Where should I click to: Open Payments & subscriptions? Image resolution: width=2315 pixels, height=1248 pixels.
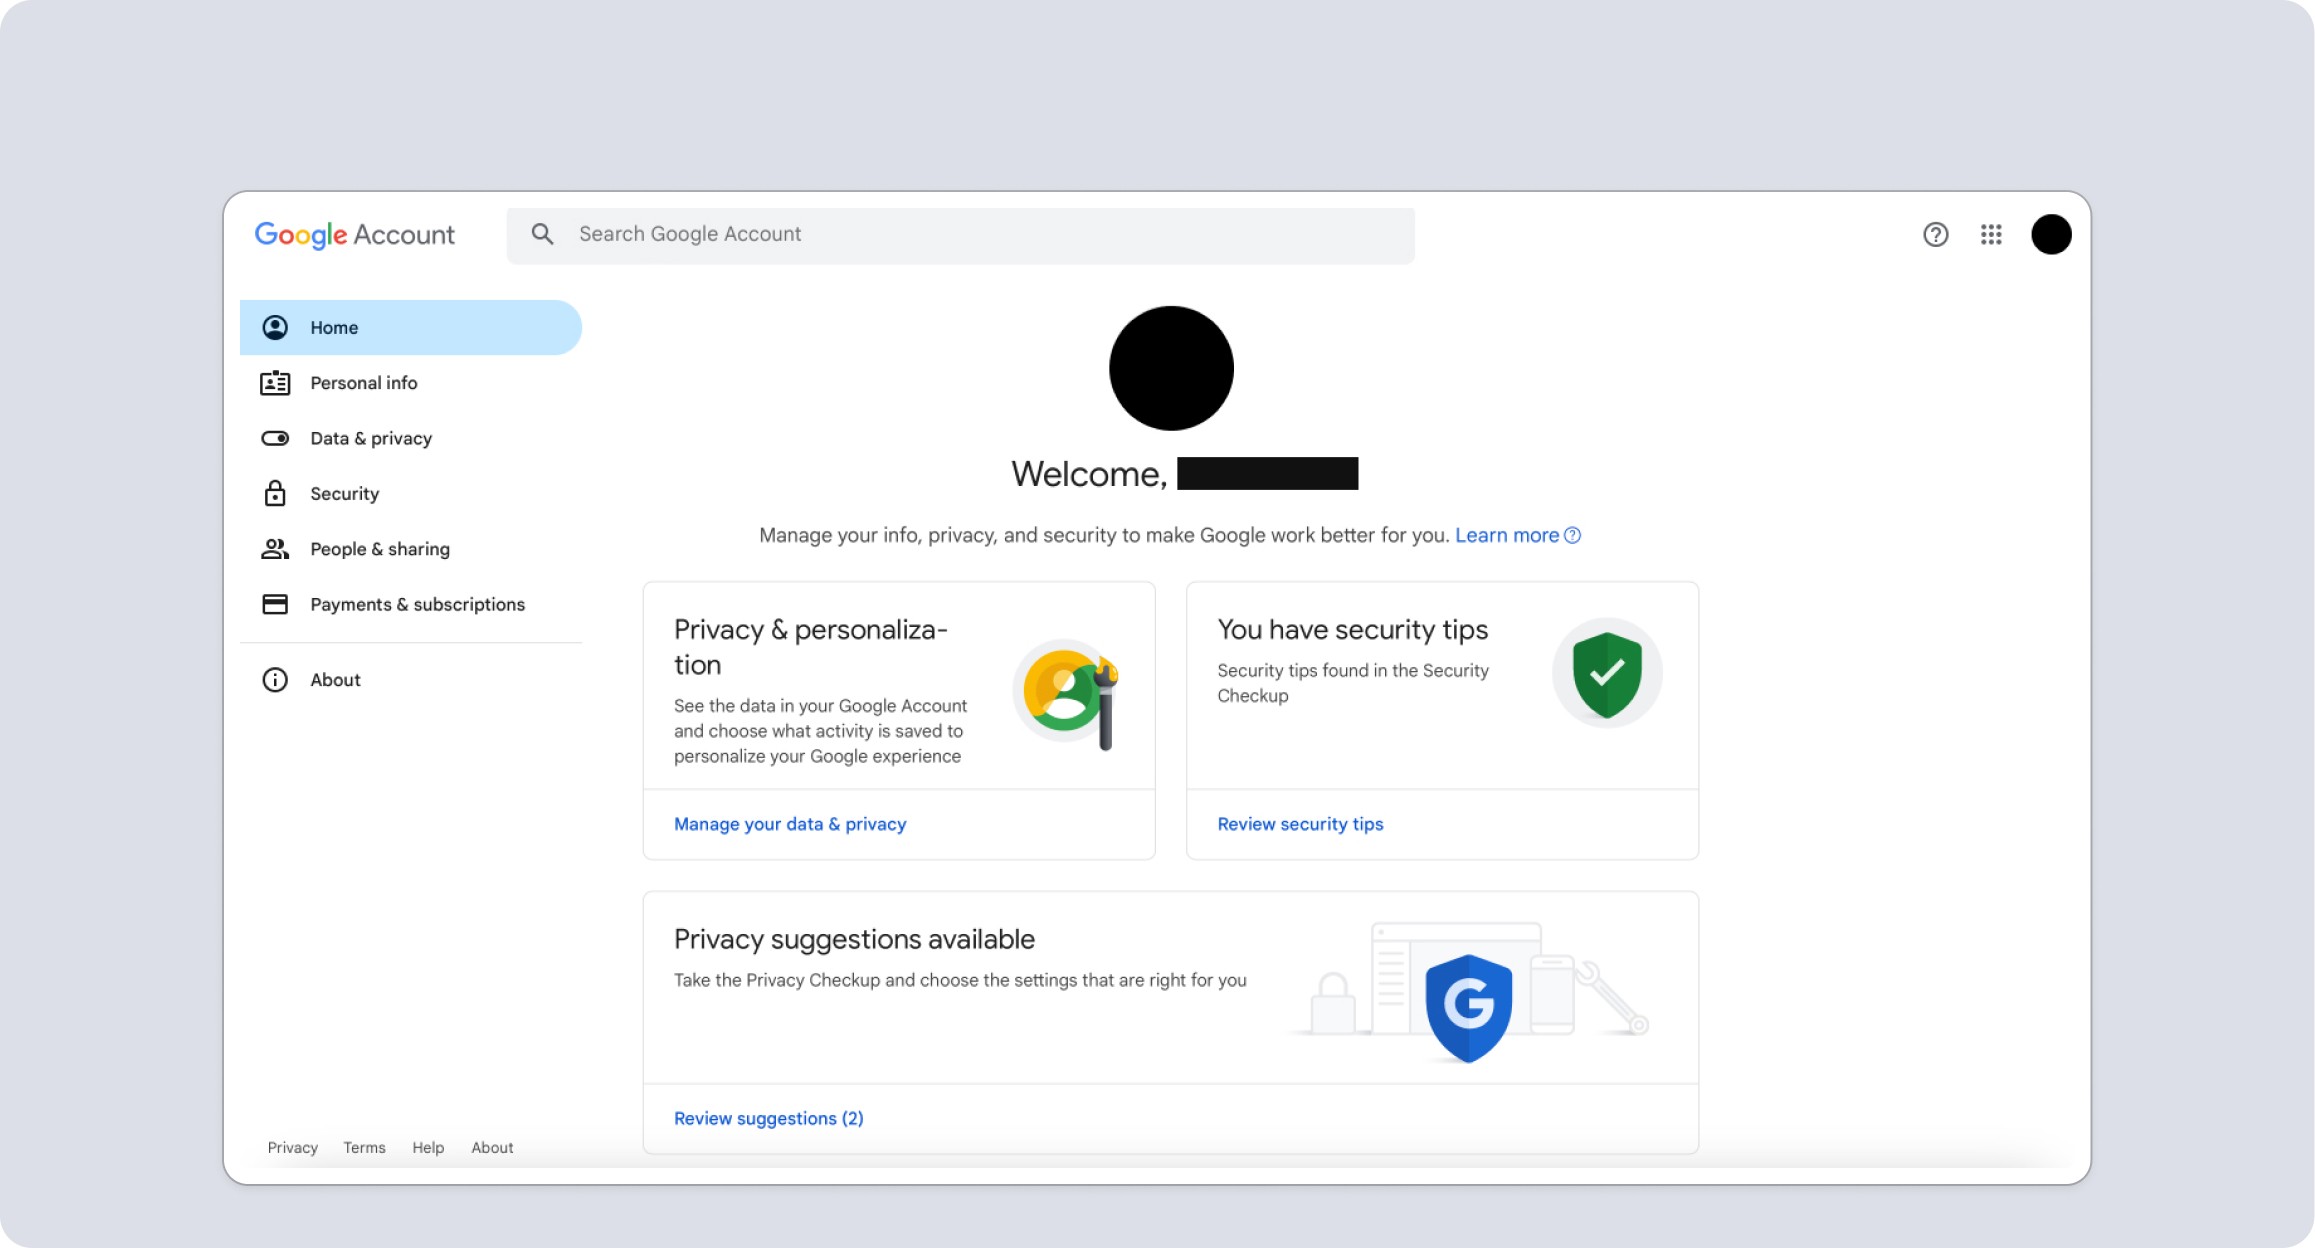tap(416, 604)
